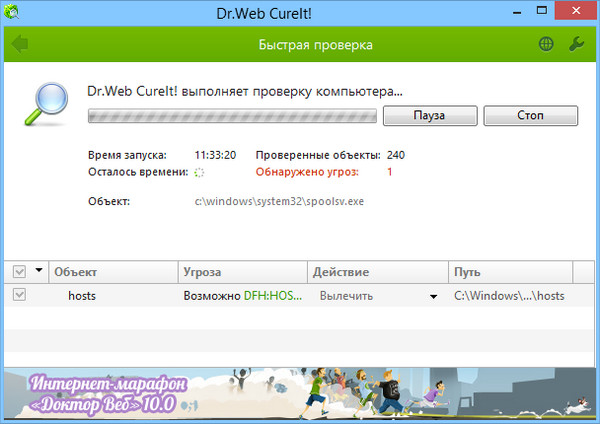Maximize the Dr.Web CureIt! window
The height and width of the screenshot is (424, 600).
[x=542, y=11]
